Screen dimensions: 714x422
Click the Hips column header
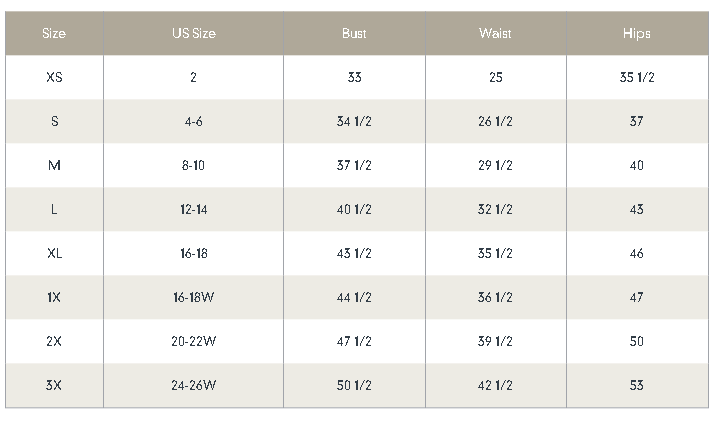[x=636, y=33]
